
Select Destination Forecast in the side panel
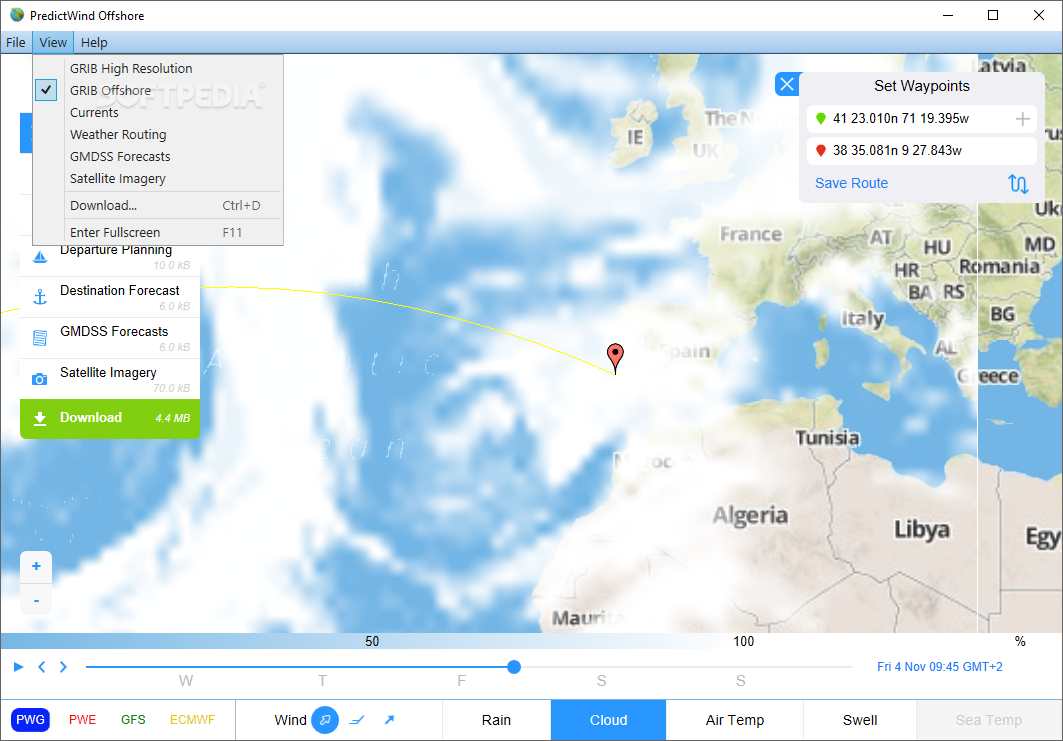(x=110, y=297)
